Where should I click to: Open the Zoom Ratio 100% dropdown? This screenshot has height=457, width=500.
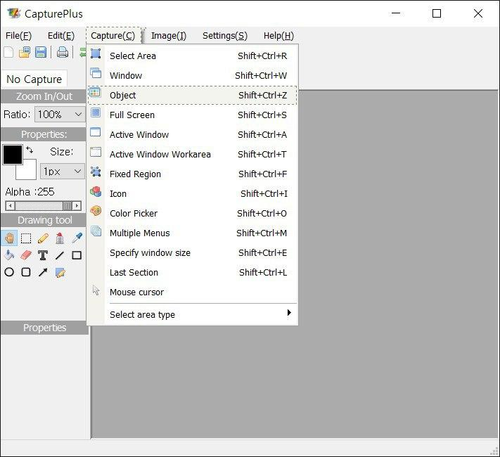59,115
